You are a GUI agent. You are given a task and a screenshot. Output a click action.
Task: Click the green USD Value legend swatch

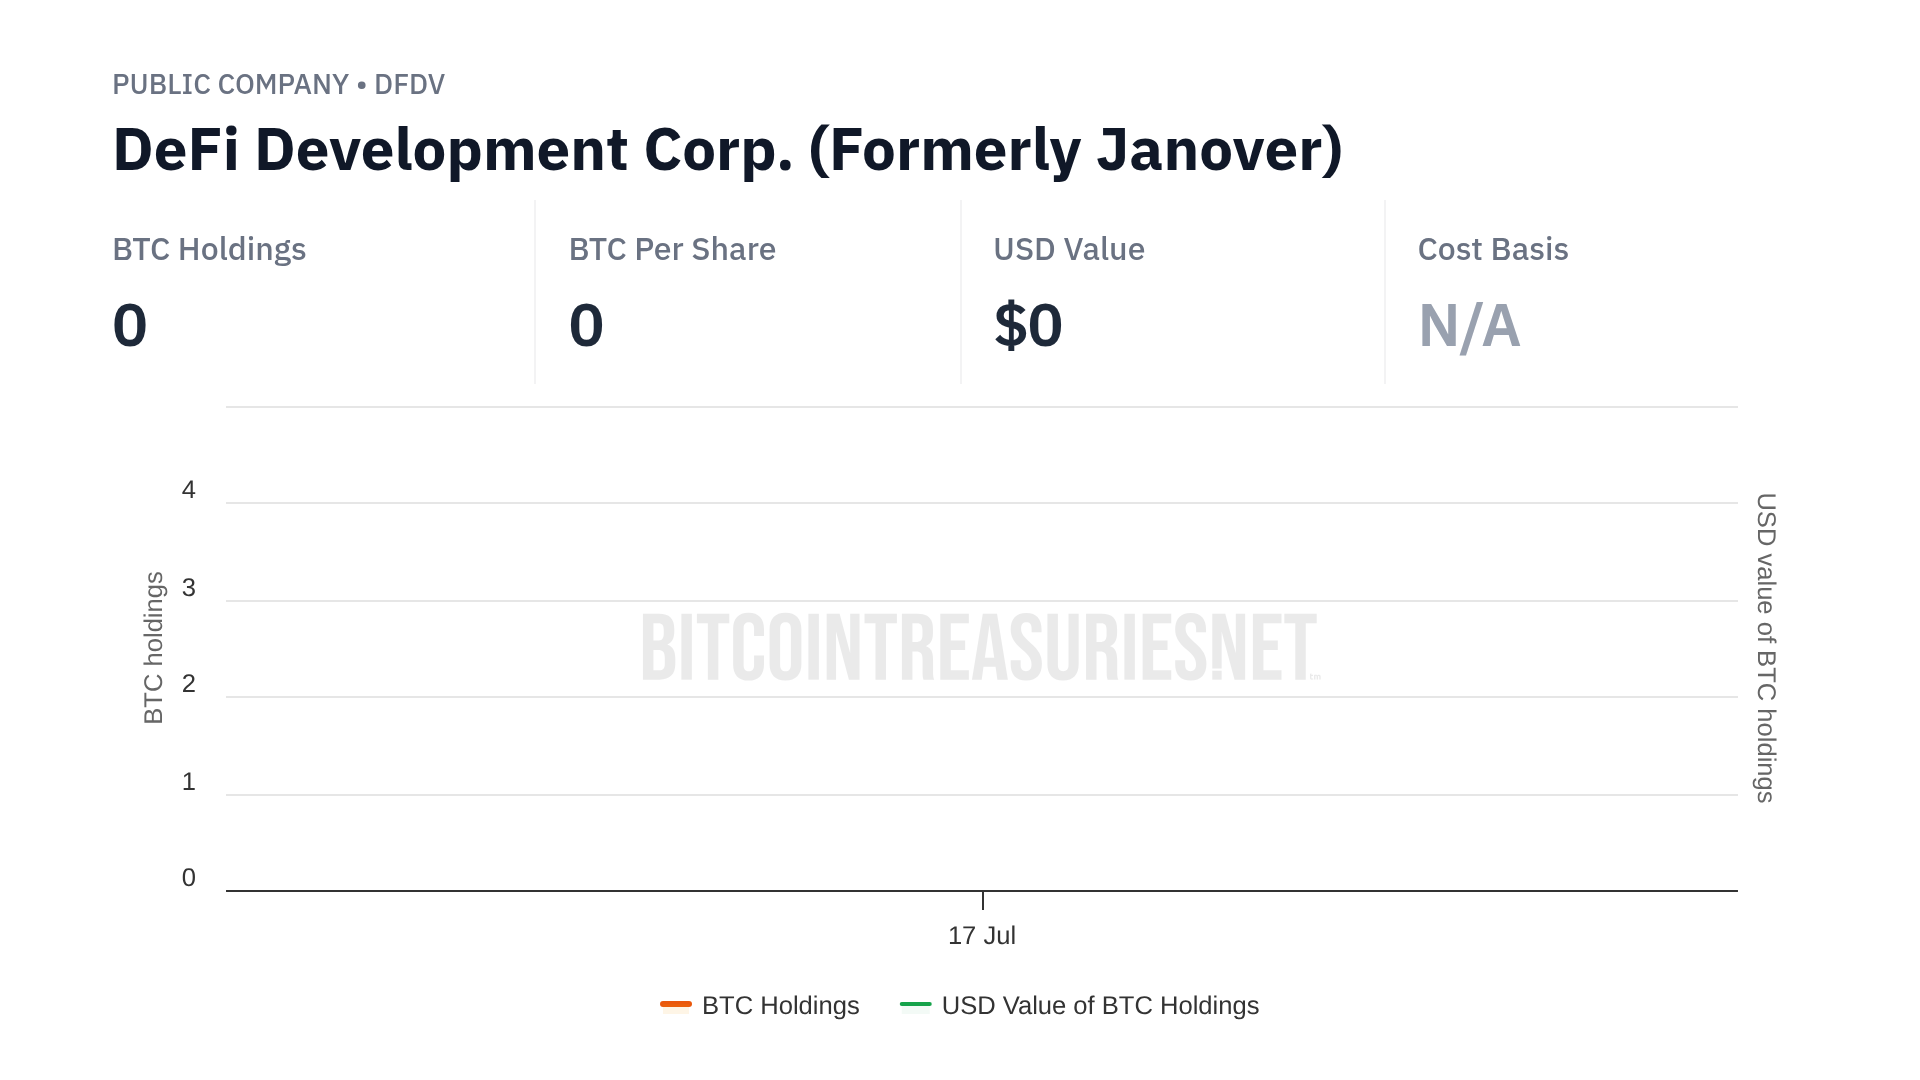coord(915,1004)
